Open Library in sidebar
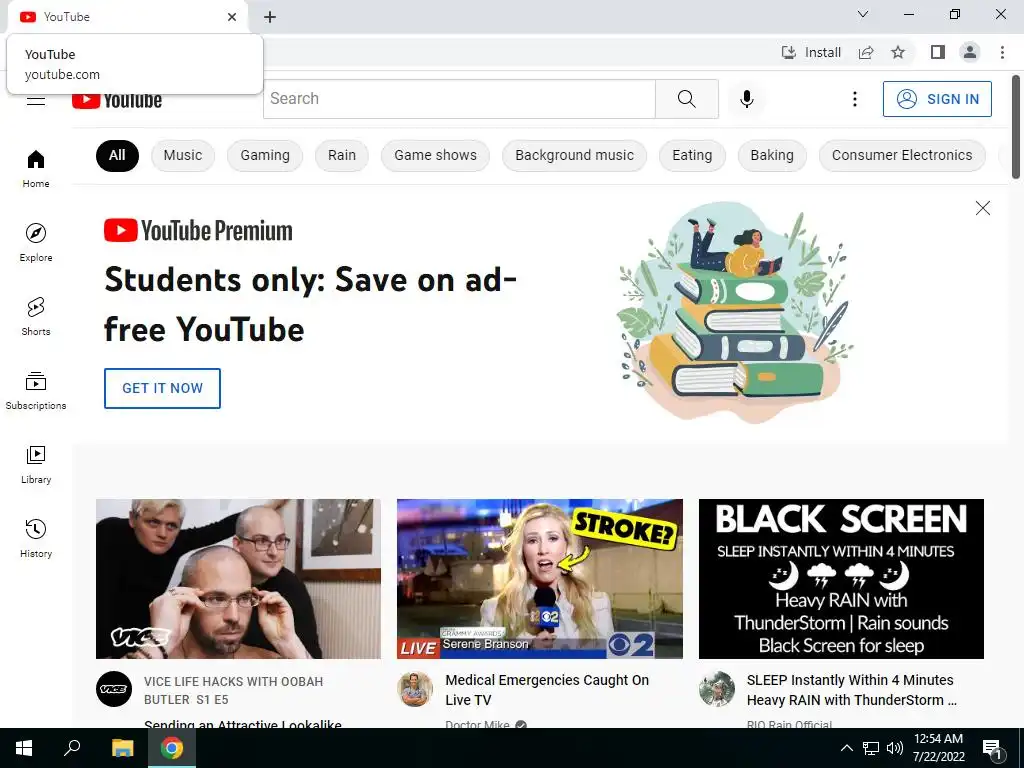 click(36, 464)
